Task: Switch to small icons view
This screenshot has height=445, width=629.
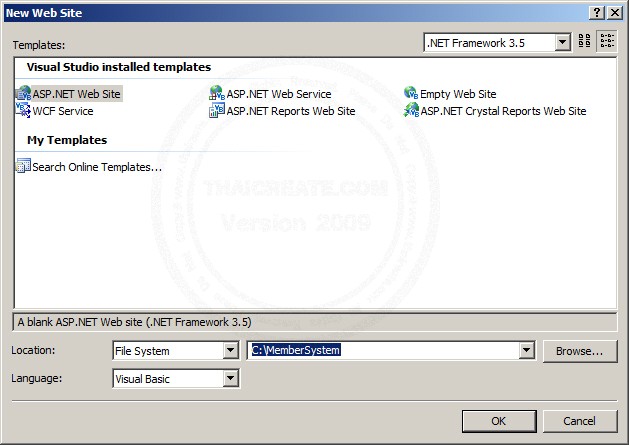Action: [x=607, y=41]
